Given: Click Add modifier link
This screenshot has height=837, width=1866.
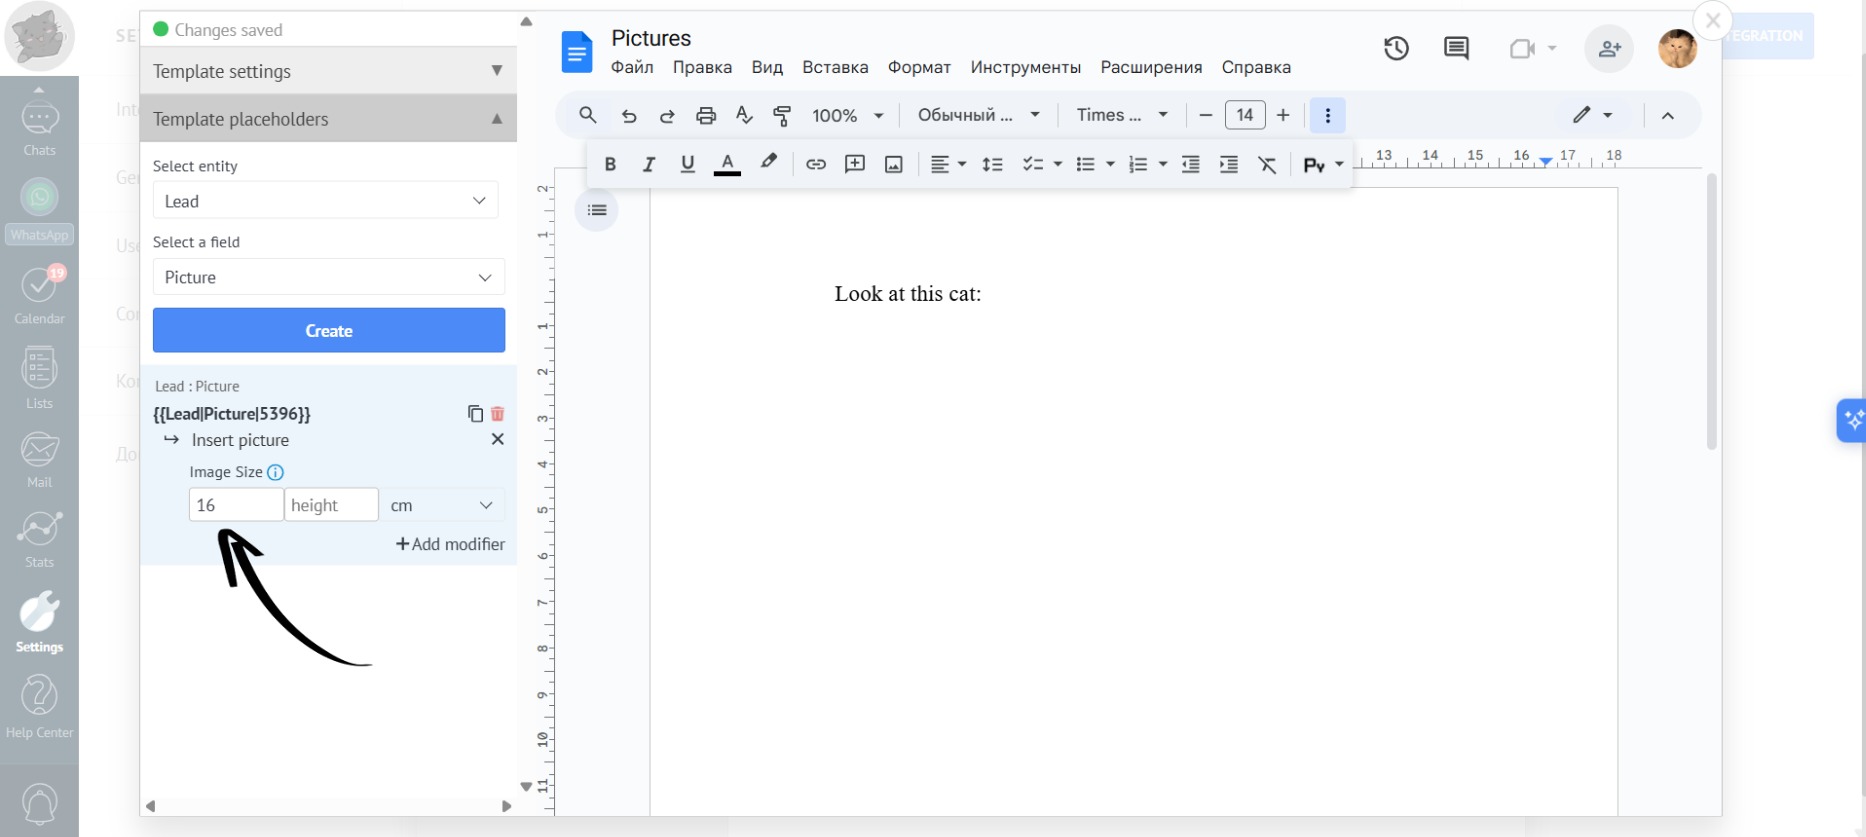Looking at the screenshot, I should (450, 544).
